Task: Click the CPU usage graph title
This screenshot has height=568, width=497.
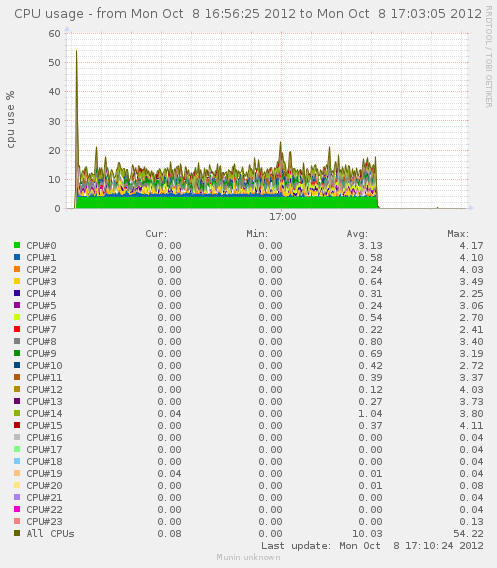Action: point(248,14)
